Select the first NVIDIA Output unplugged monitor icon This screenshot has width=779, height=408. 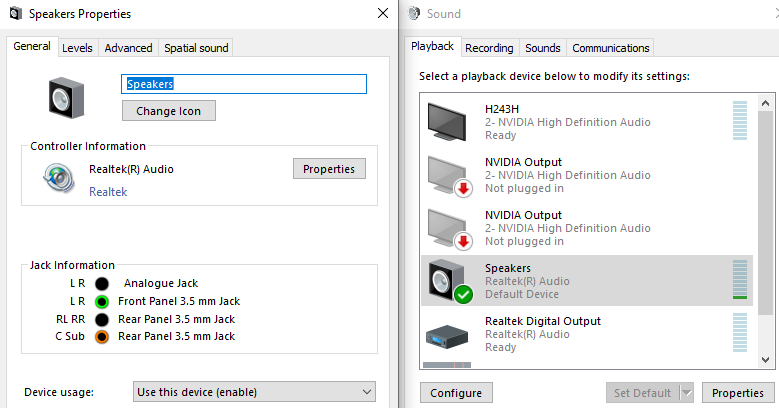point(450,176)
